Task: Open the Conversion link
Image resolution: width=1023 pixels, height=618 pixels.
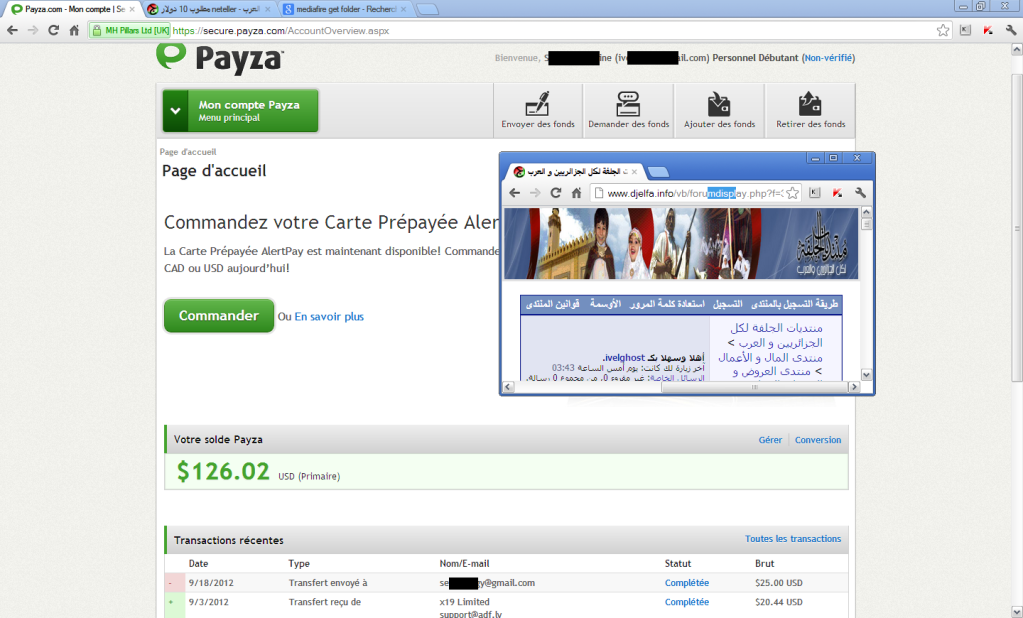Action: (817, 440)
